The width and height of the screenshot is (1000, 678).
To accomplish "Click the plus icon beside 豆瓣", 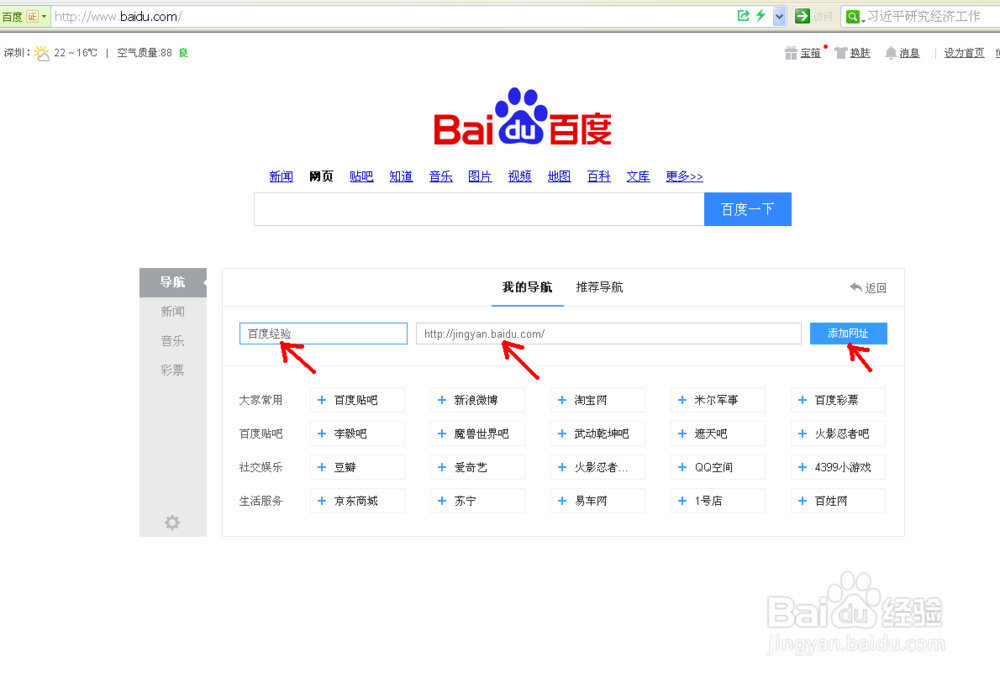I will pos(322,467).
